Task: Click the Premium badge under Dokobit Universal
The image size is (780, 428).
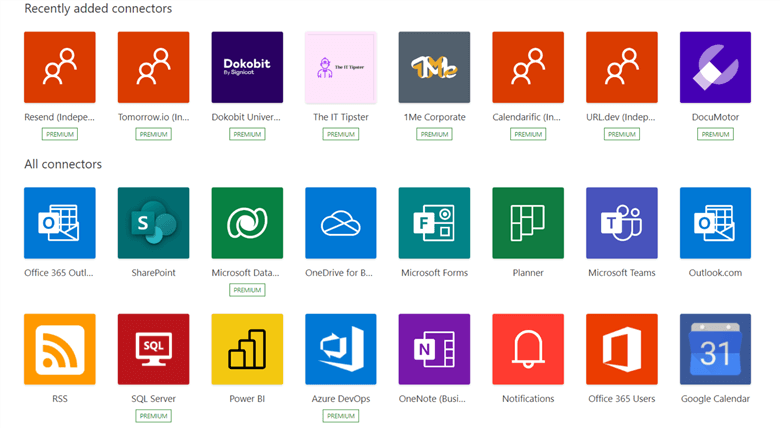Action: 247,134
